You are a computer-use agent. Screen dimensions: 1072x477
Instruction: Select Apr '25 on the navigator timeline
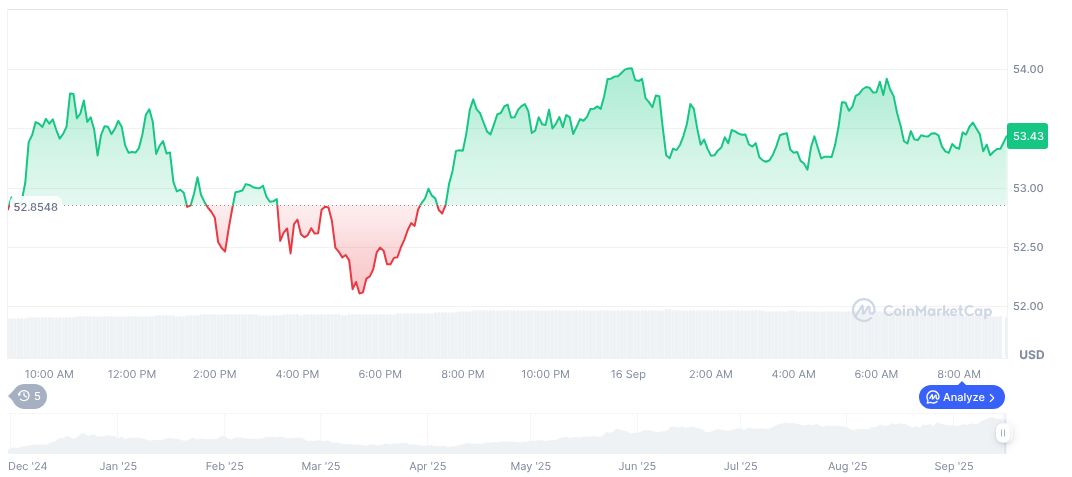(x=427, y=466)
